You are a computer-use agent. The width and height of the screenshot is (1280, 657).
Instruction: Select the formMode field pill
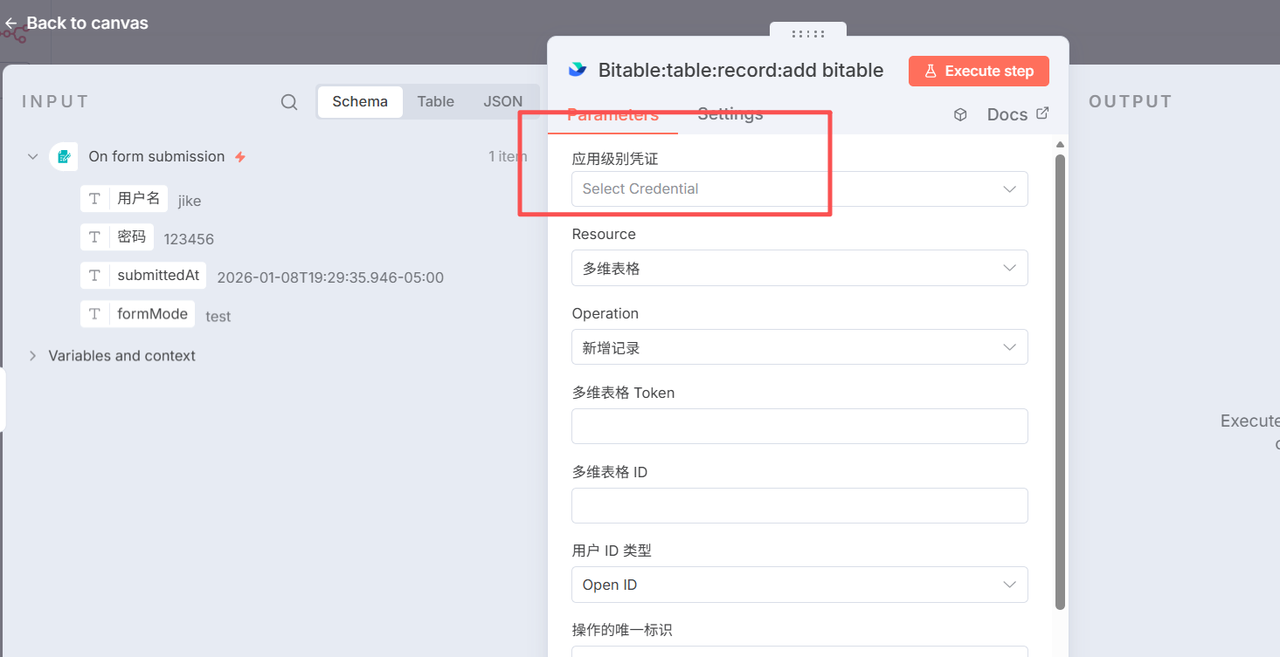click(137, 314)
